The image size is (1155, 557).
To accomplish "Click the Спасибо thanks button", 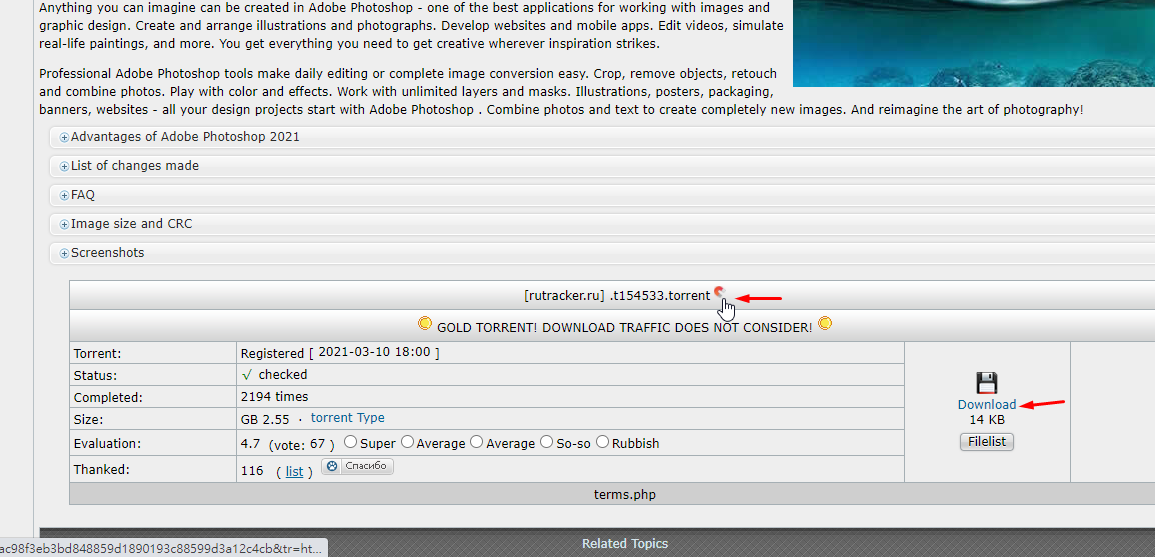I will pyautogui.click(x=357, y=466).
